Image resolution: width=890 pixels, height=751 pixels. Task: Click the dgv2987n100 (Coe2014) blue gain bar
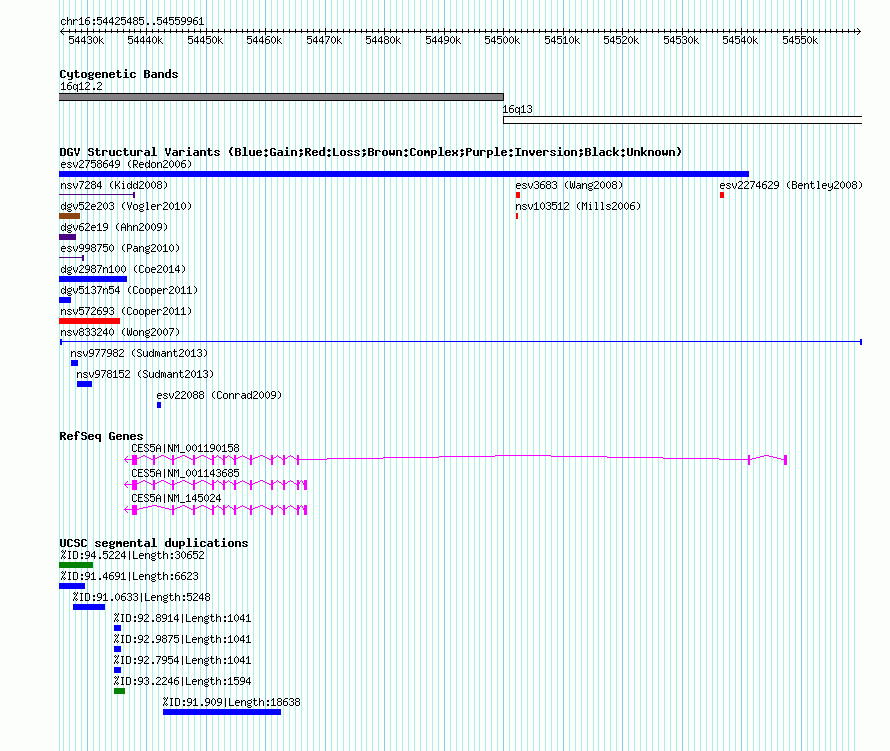[93, 279]
